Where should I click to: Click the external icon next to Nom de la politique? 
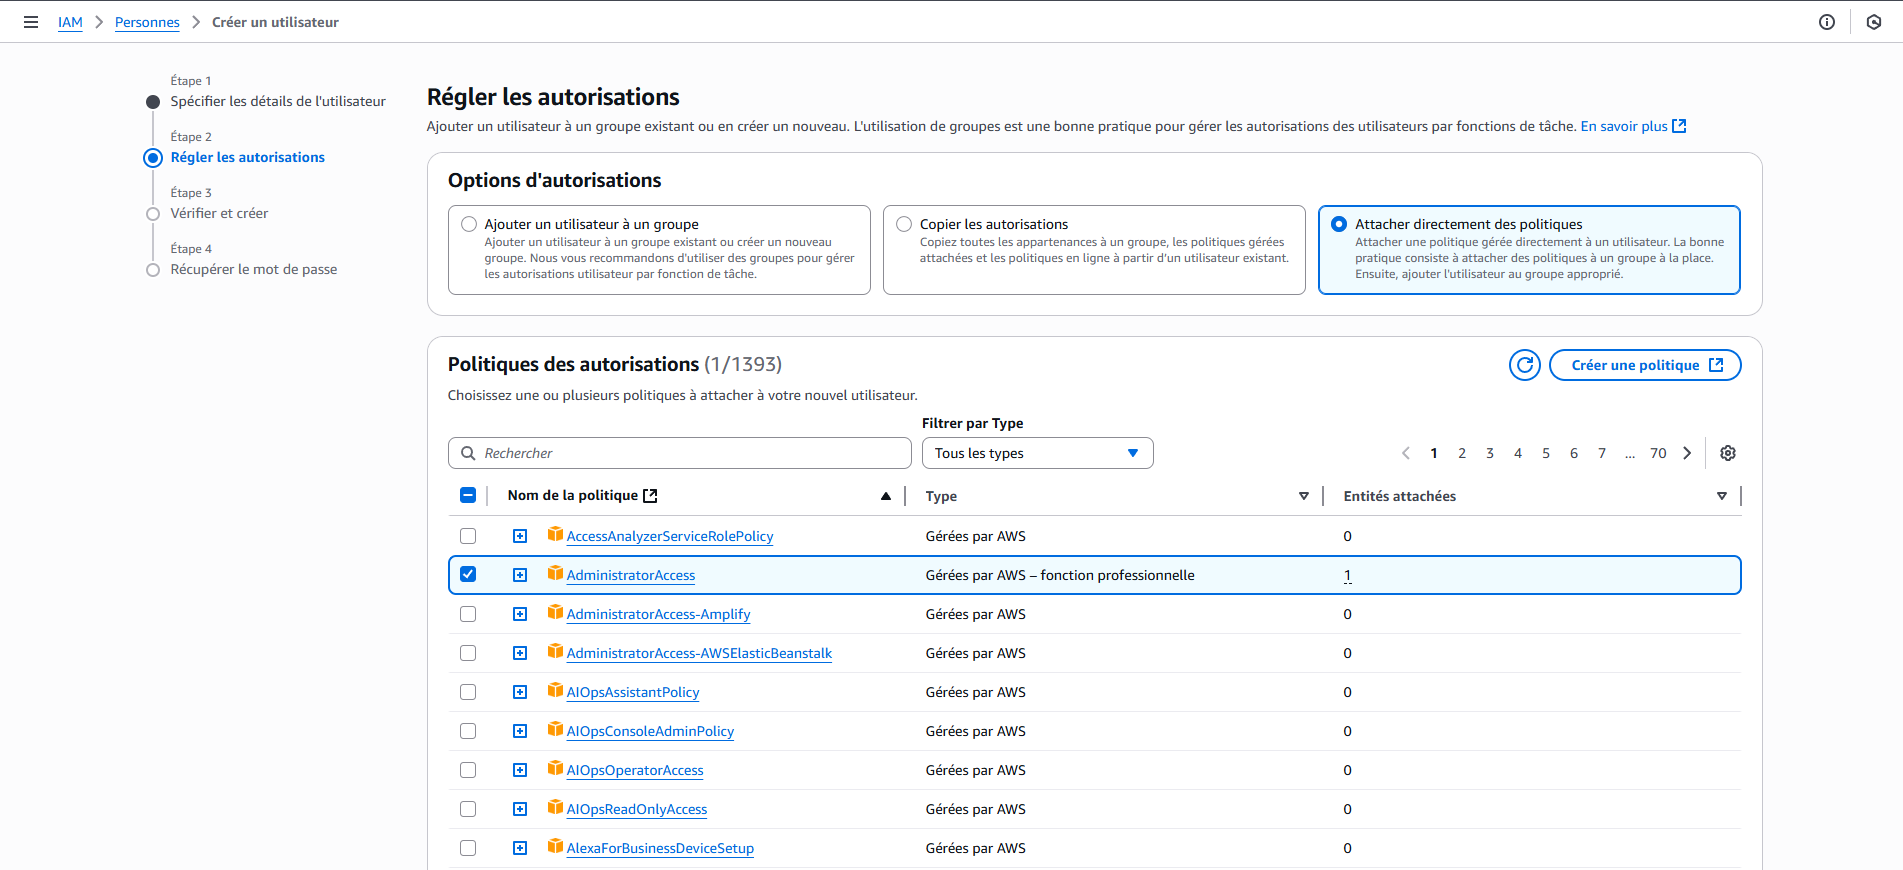click(x=650, y=495)
